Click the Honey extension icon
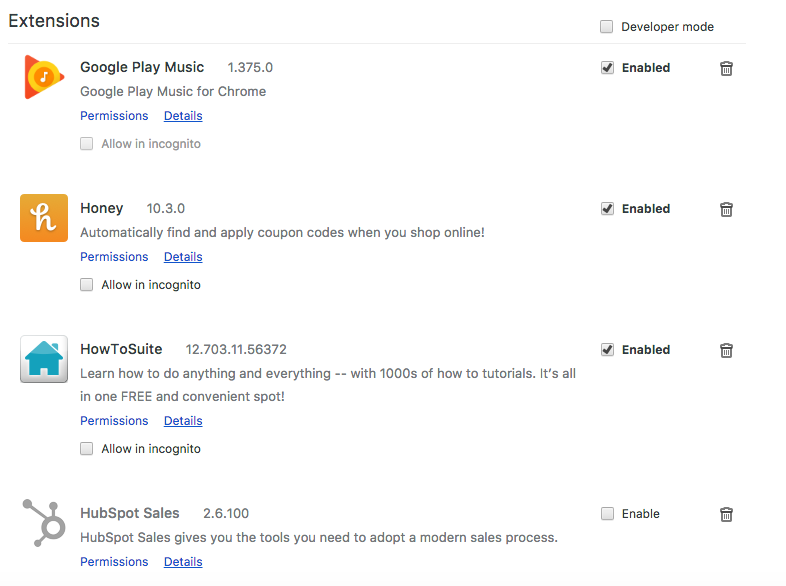 [44, 218]
